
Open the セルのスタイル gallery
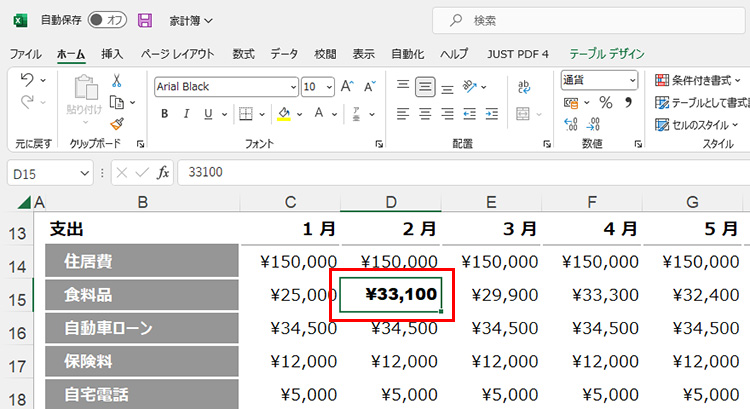(x=697, y=125)
